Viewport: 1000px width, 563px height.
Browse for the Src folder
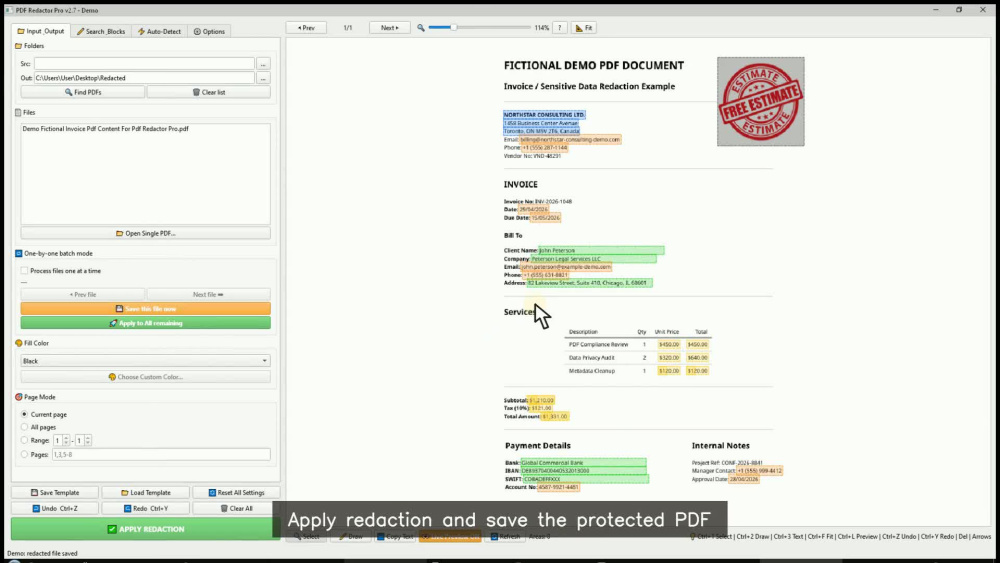pos(263,64)
